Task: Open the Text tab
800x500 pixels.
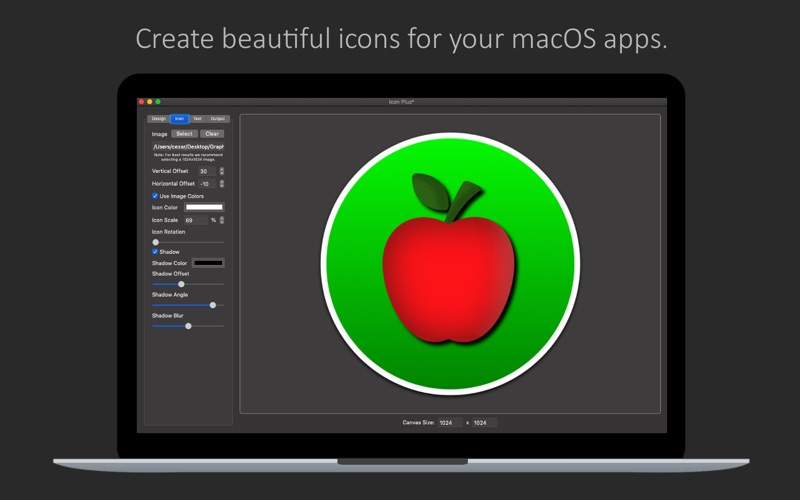Action: point(197,119)
